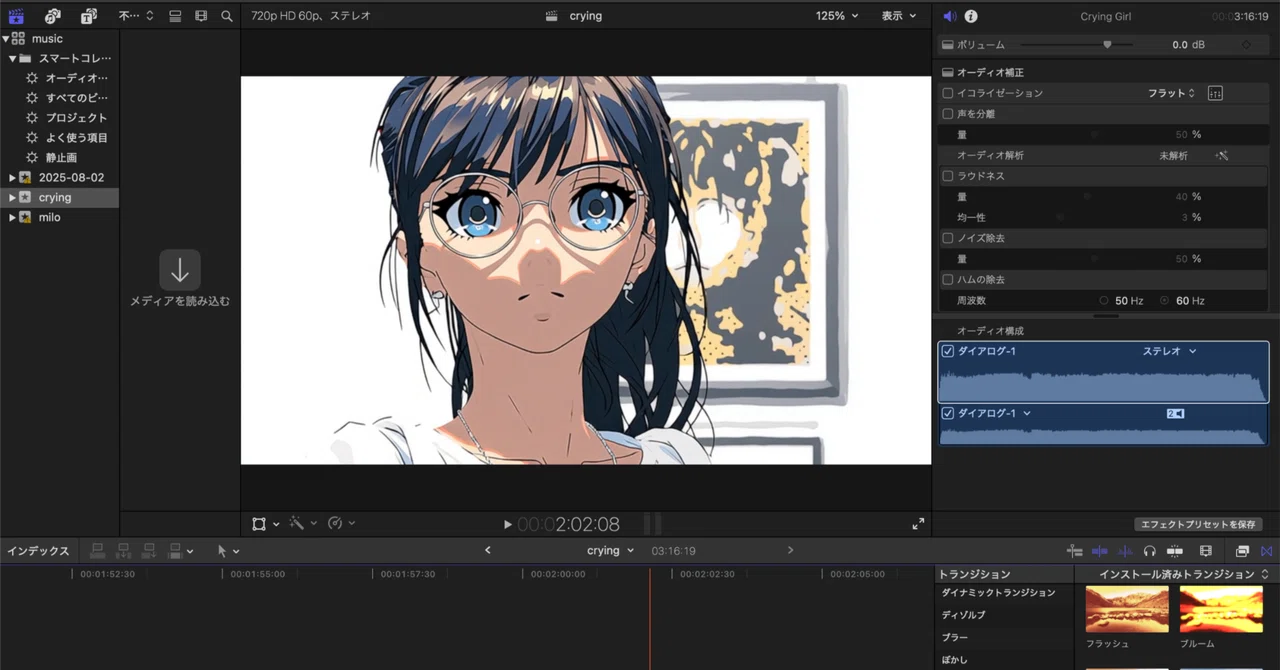Open the 125% viewer zoom menu
Image resolution: width=1280 pixels, height=670 pixels.
tap(837, 16)
